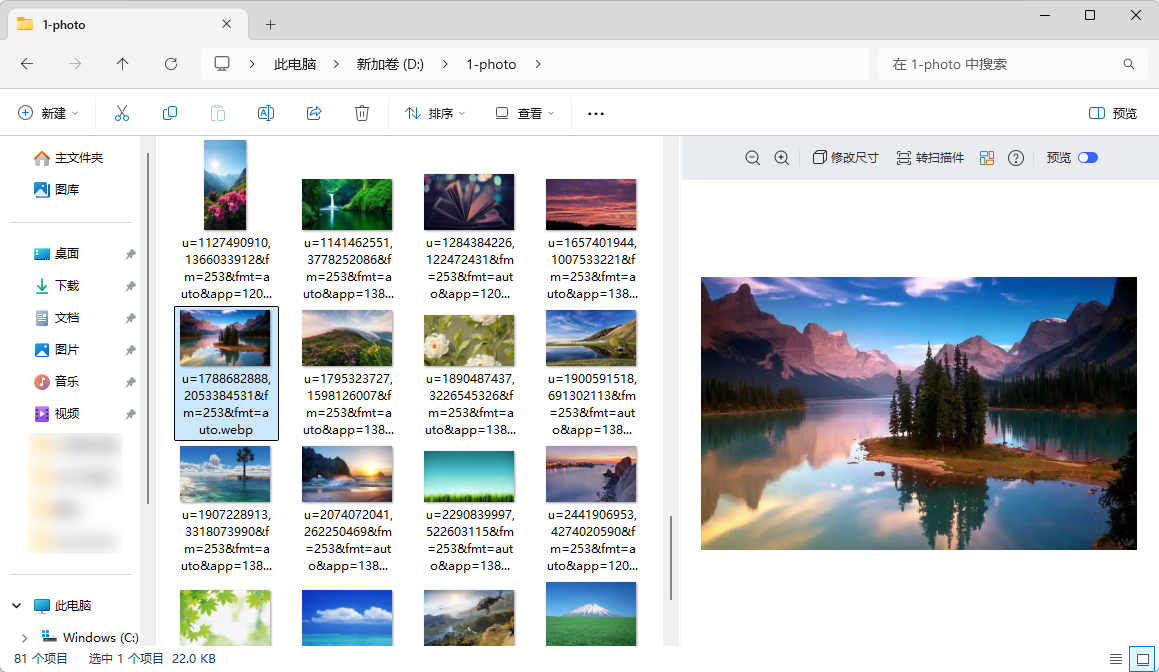Click the refresh button in the address bar
The height and width of the screenshot is (672, 1159).
click(170, 63)
